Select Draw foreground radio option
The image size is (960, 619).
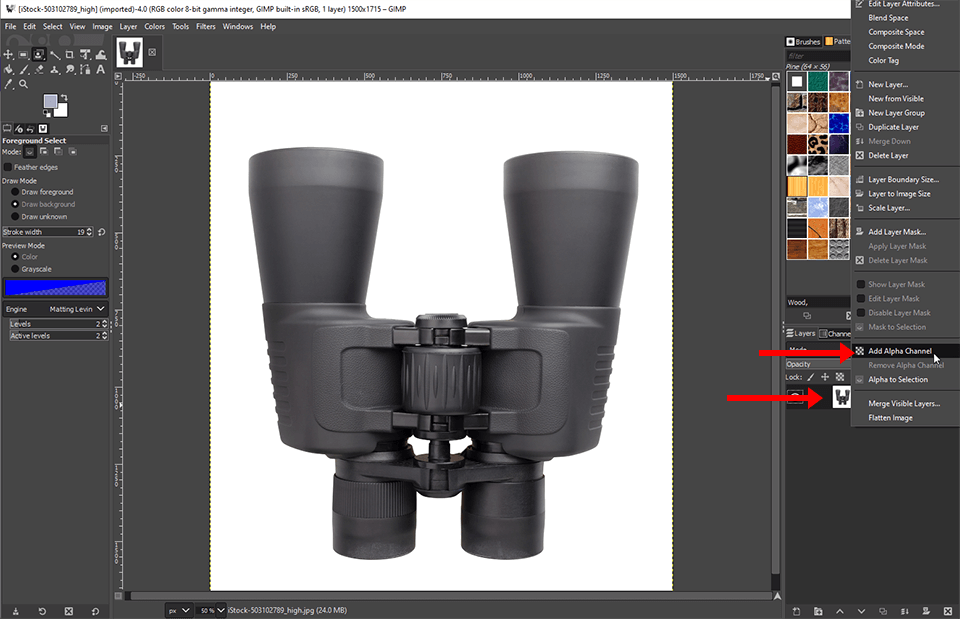(15, 192)
